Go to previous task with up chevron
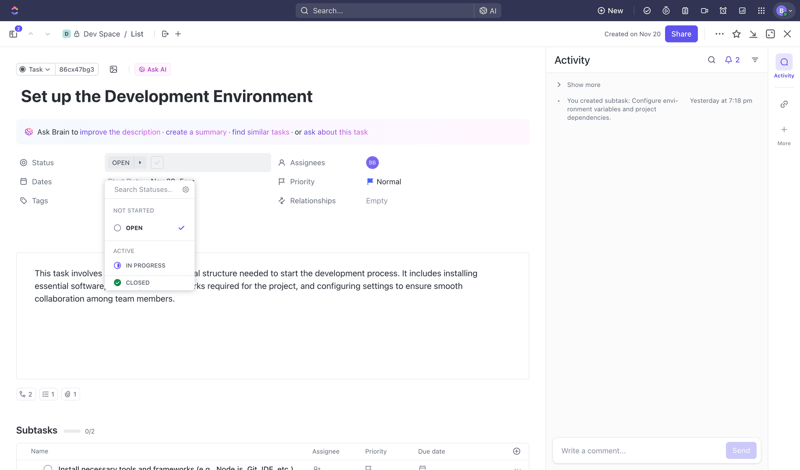This screenshot has height=470, width=800. tap(31, 34)
